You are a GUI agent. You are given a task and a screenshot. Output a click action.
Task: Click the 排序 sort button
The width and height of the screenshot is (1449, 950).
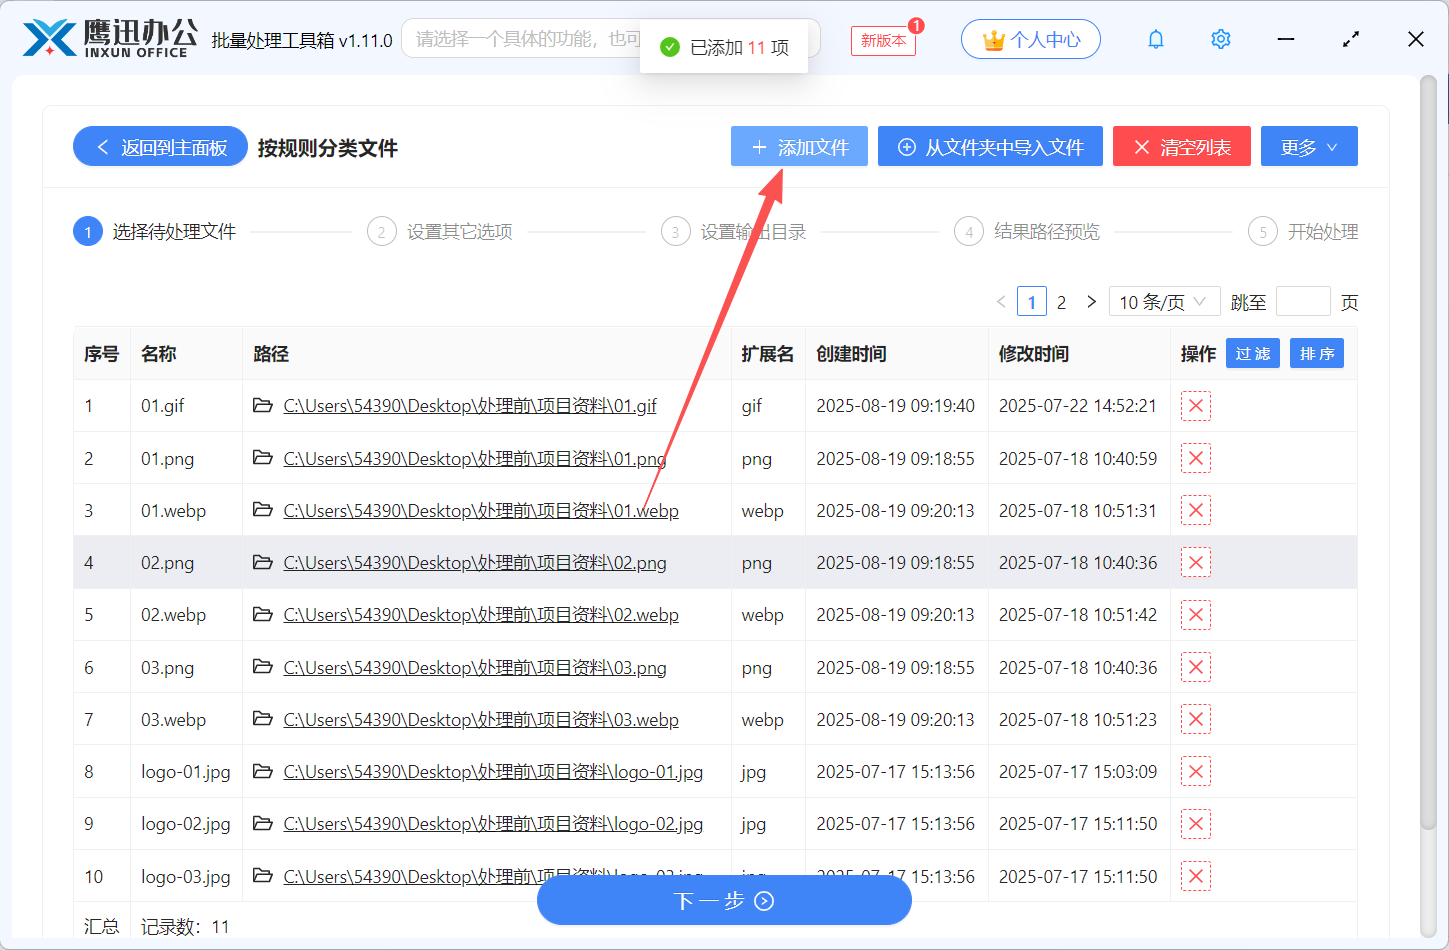(1317, 353)
